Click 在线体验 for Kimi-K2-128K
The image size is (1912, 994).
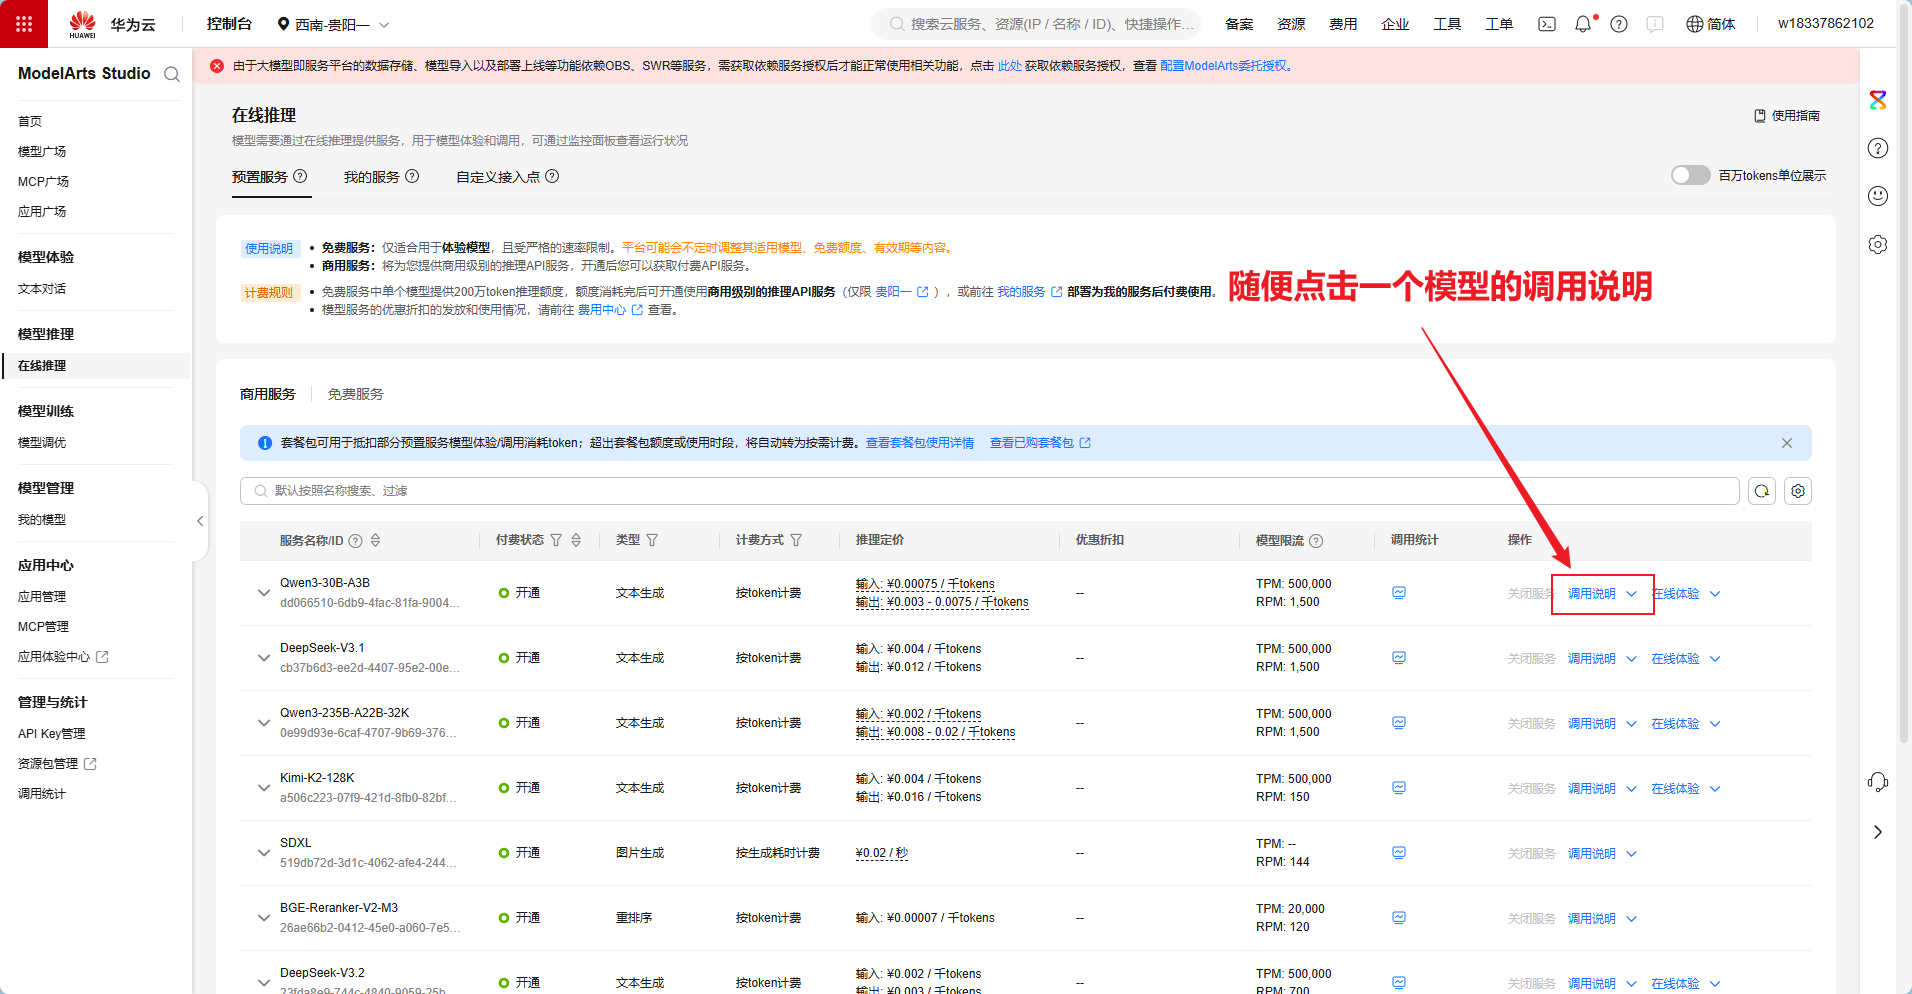1675,789
